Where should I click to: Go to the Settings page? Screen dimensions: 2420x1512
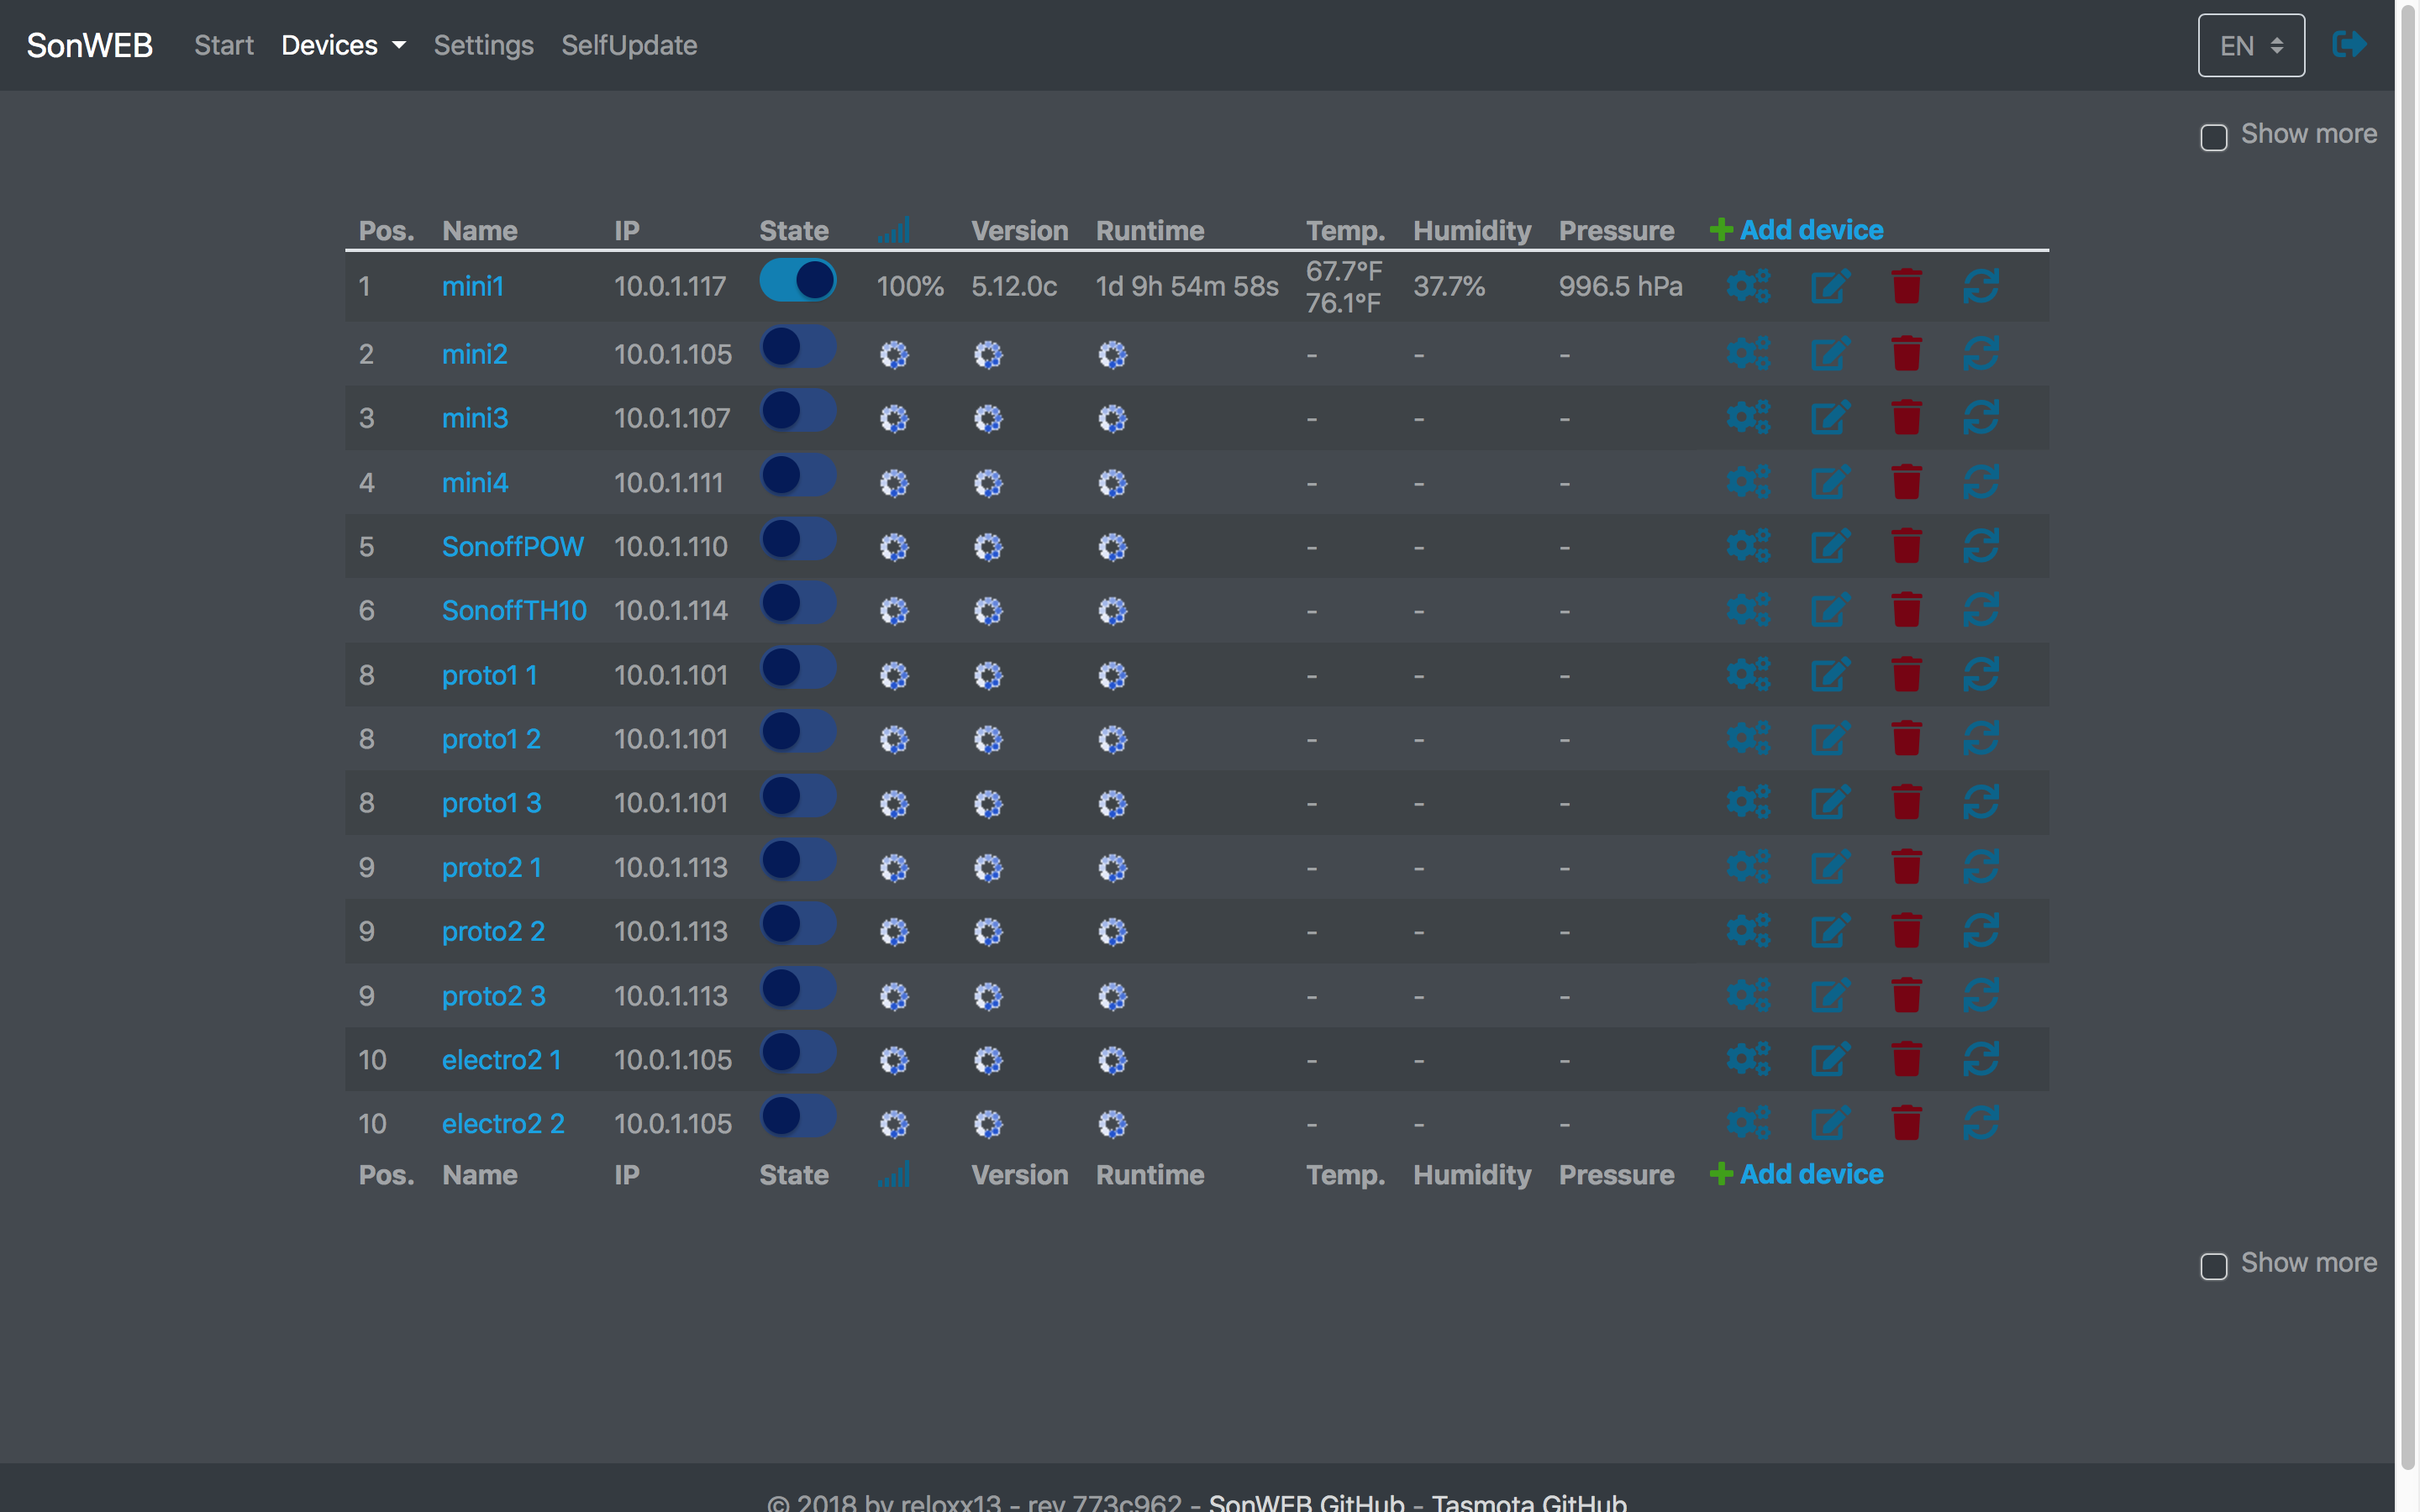click(484, 45)
